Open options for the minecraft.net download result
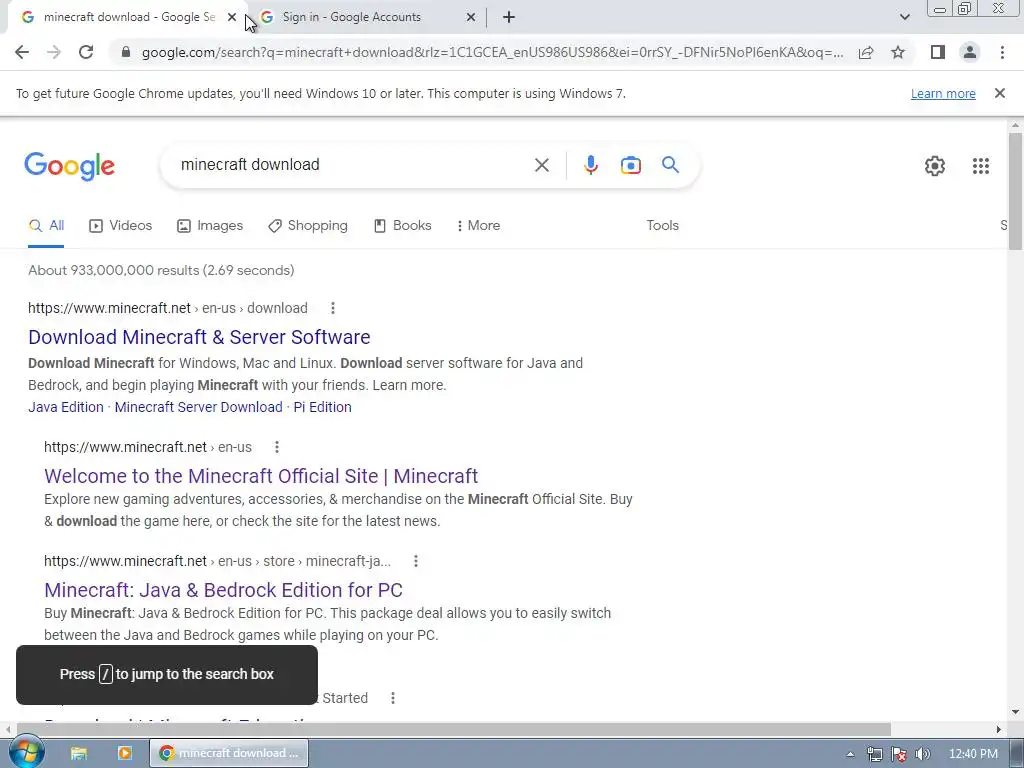Screen dimensions: 1024x768 click(332, 308)
